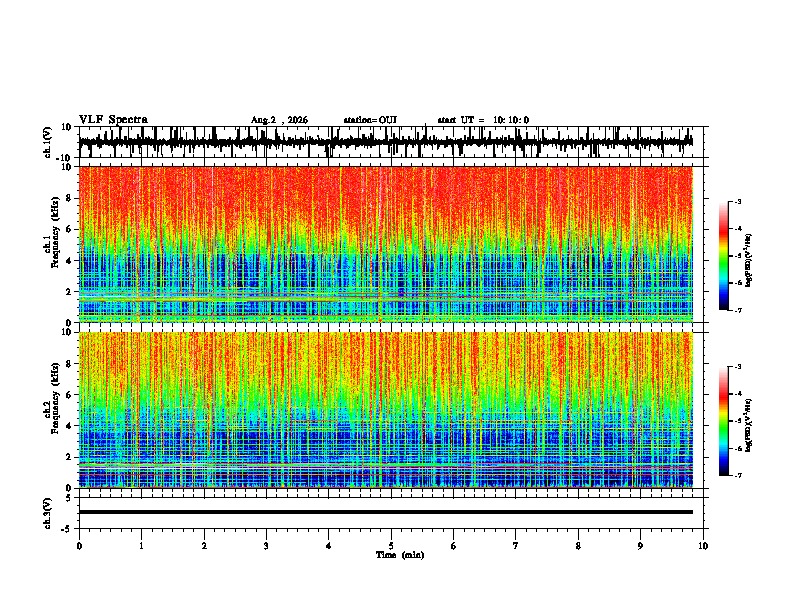Click the ch.2 color bar log(PSD) label
This screenshot has width=792, height=612.
pos(748,425)
